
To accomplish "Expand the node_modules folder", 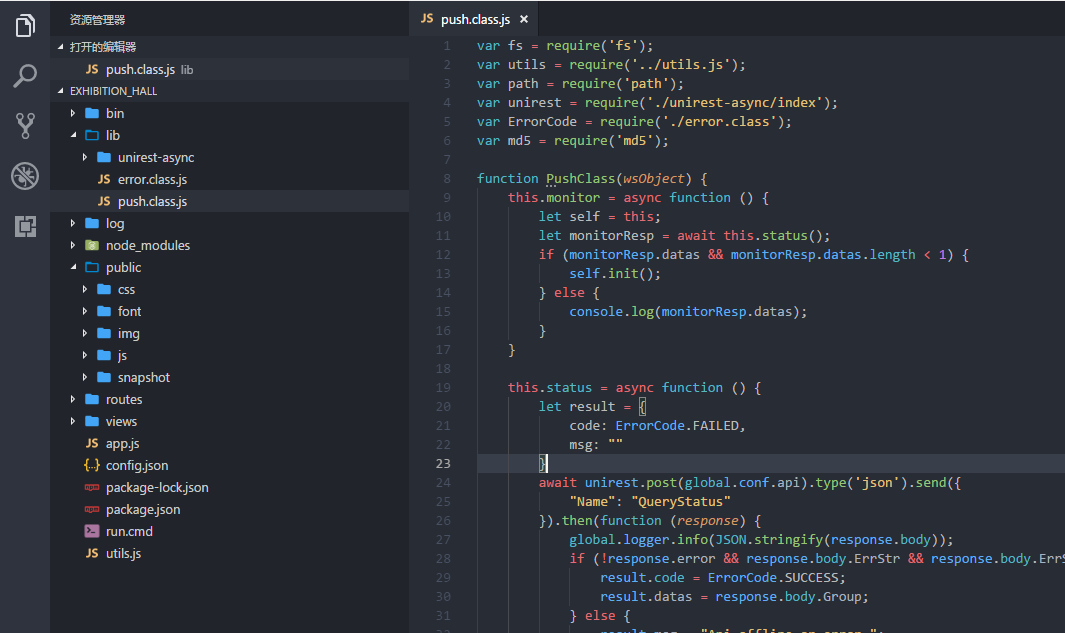I will point(147,245).
